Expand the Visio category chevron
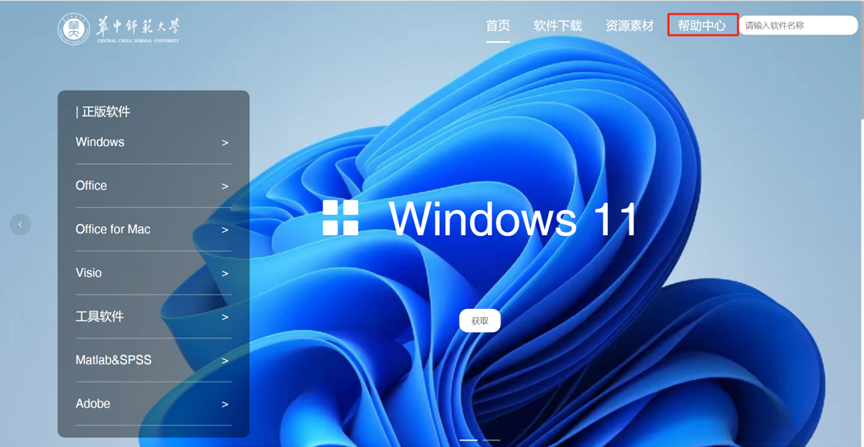Image resolution: width=864 pixels, height=447 pixels. [225, 273]
